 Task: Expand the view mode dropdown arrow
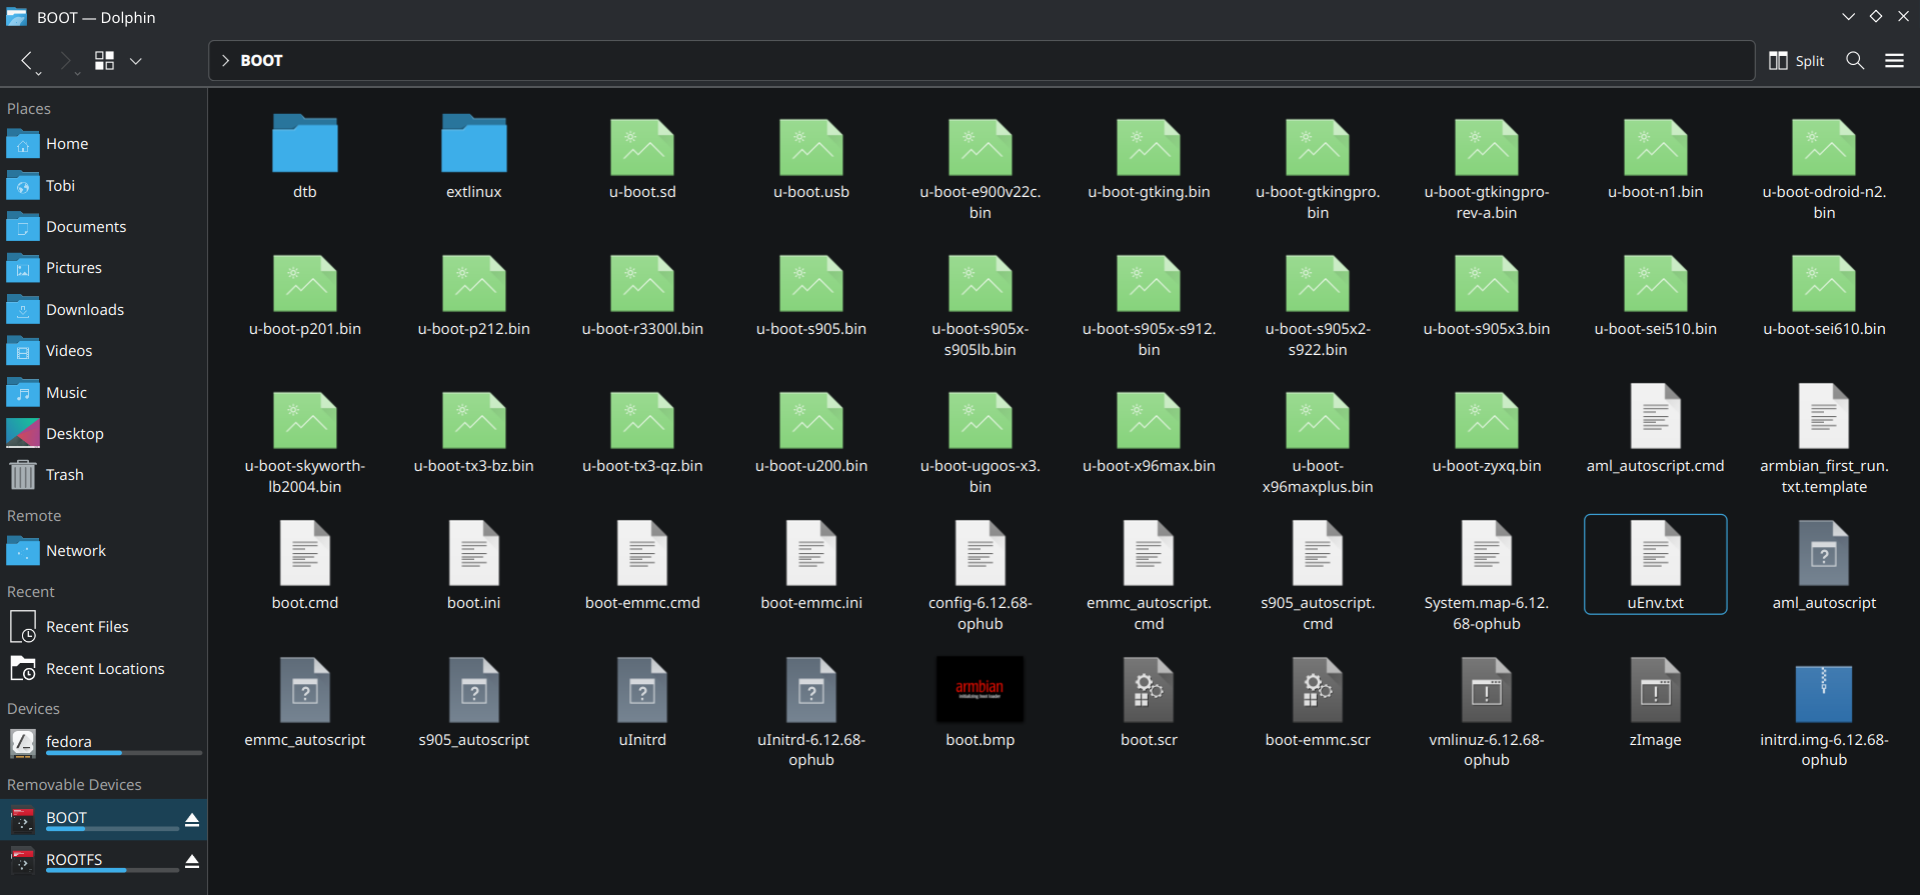[136, 61]
